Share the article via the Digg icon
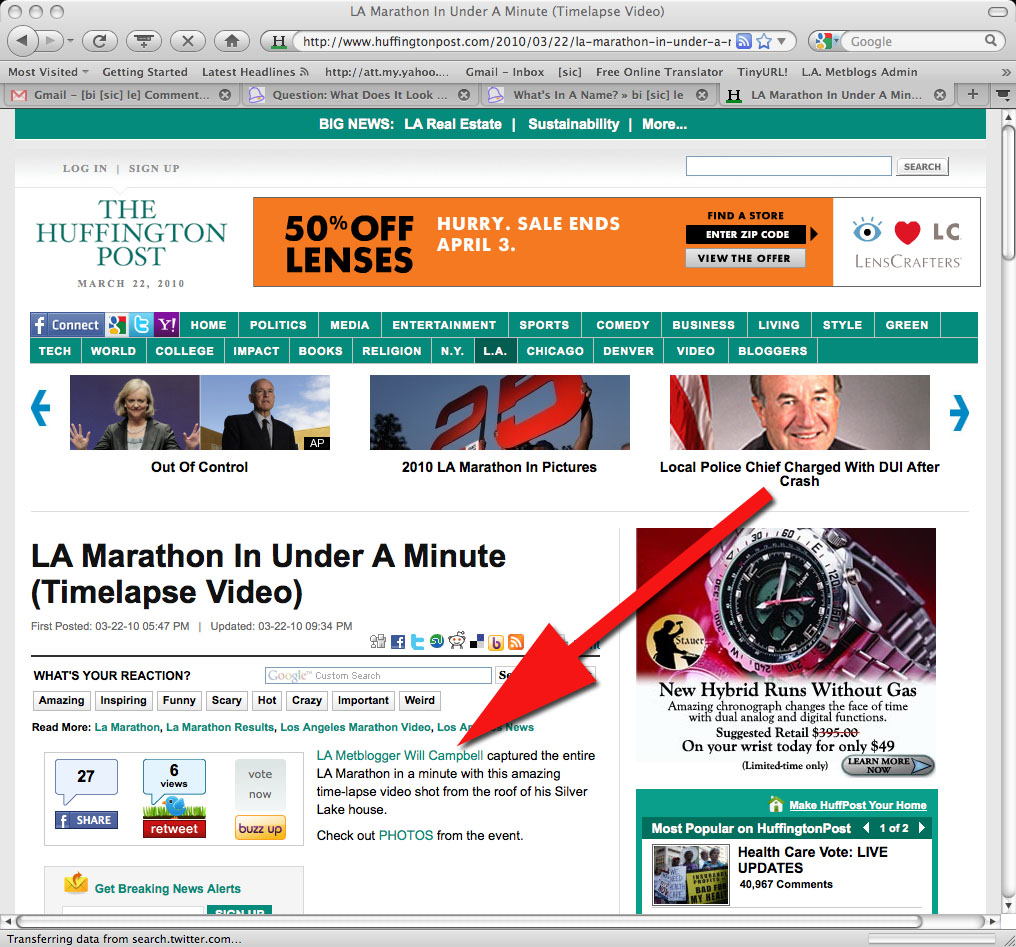1016x947 pixels. pyautogui.click(x=378, y=641)
